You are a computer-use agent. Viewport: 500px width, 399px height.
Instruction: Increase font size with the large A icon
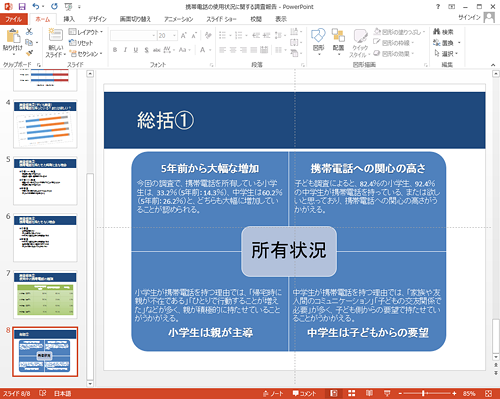click(x=184, y=35)
